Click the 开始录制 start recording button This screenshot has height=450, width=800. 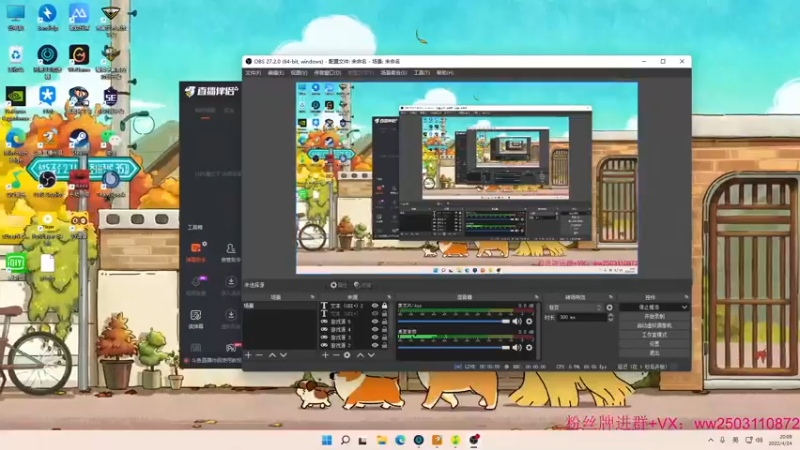point(654,316)
